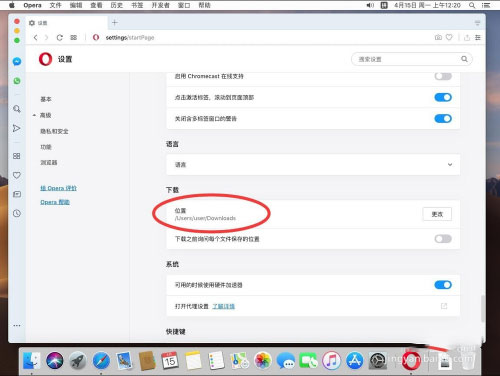
Task: Open a new tab with plus button
Action: 115,23
